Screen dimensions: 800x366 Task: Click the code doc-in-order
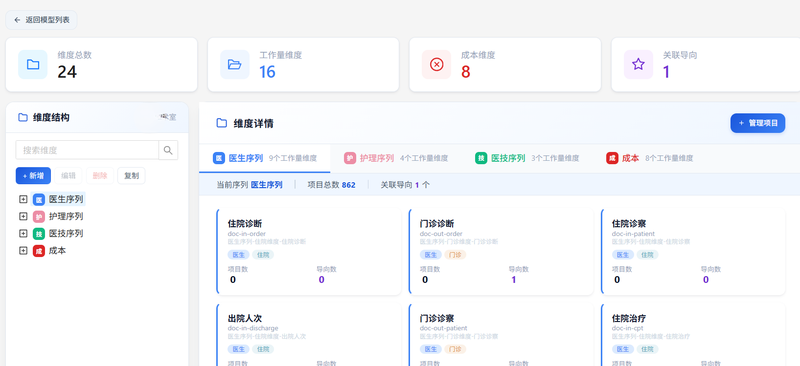[x=247, y=234]
